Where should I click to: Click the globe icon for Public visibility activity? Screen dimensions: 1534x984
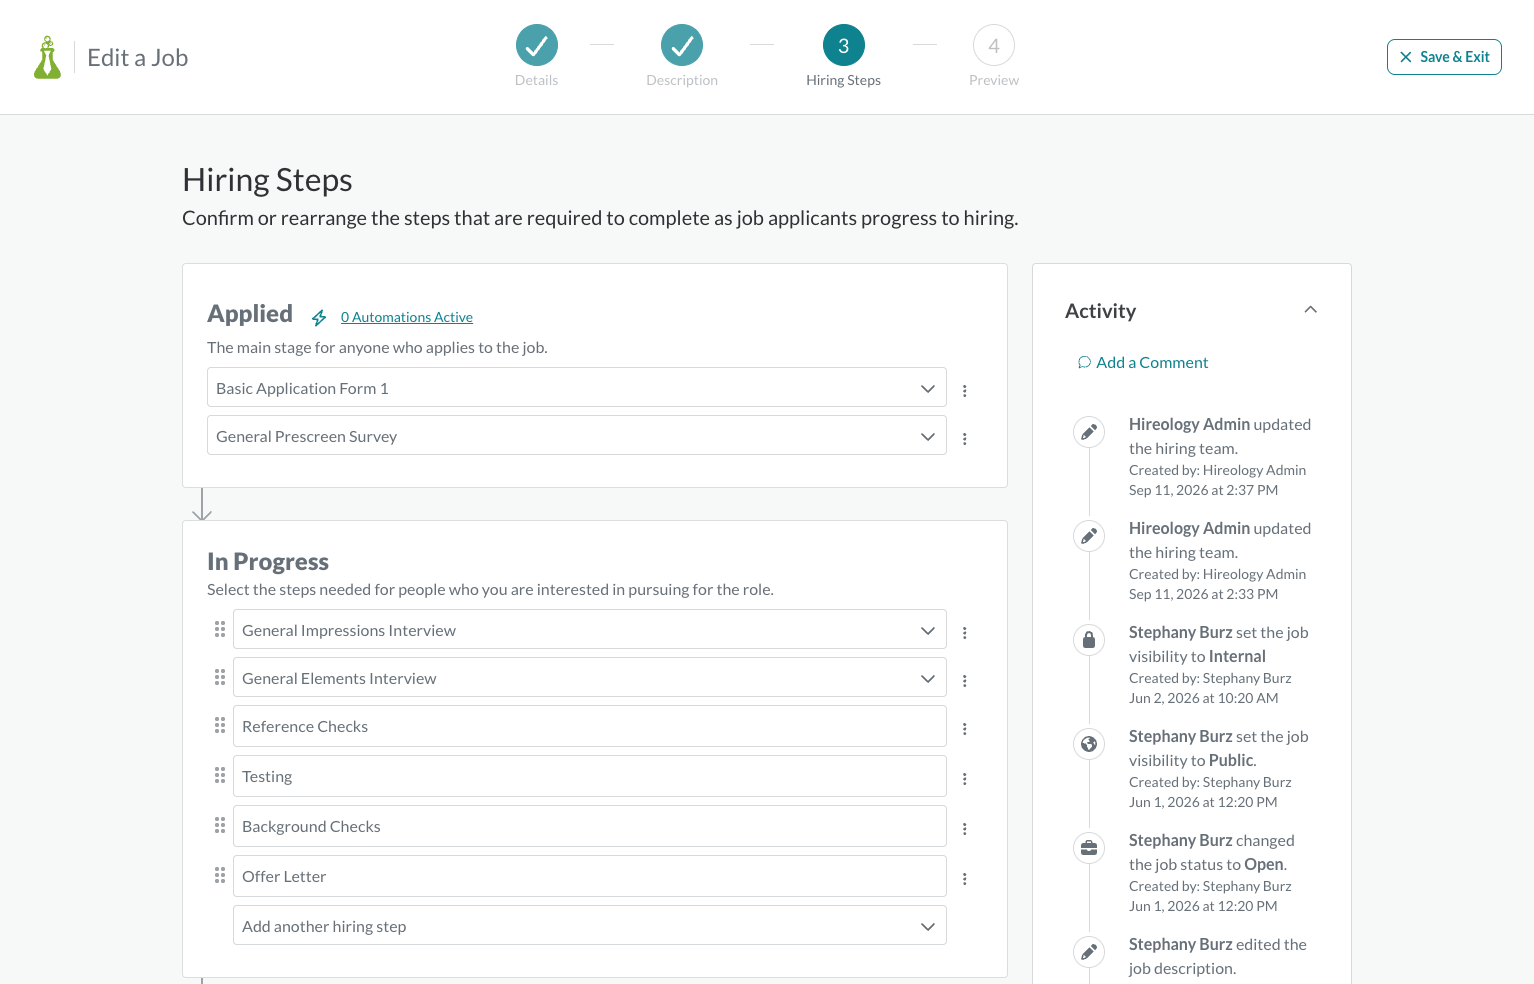point(1089,744)
